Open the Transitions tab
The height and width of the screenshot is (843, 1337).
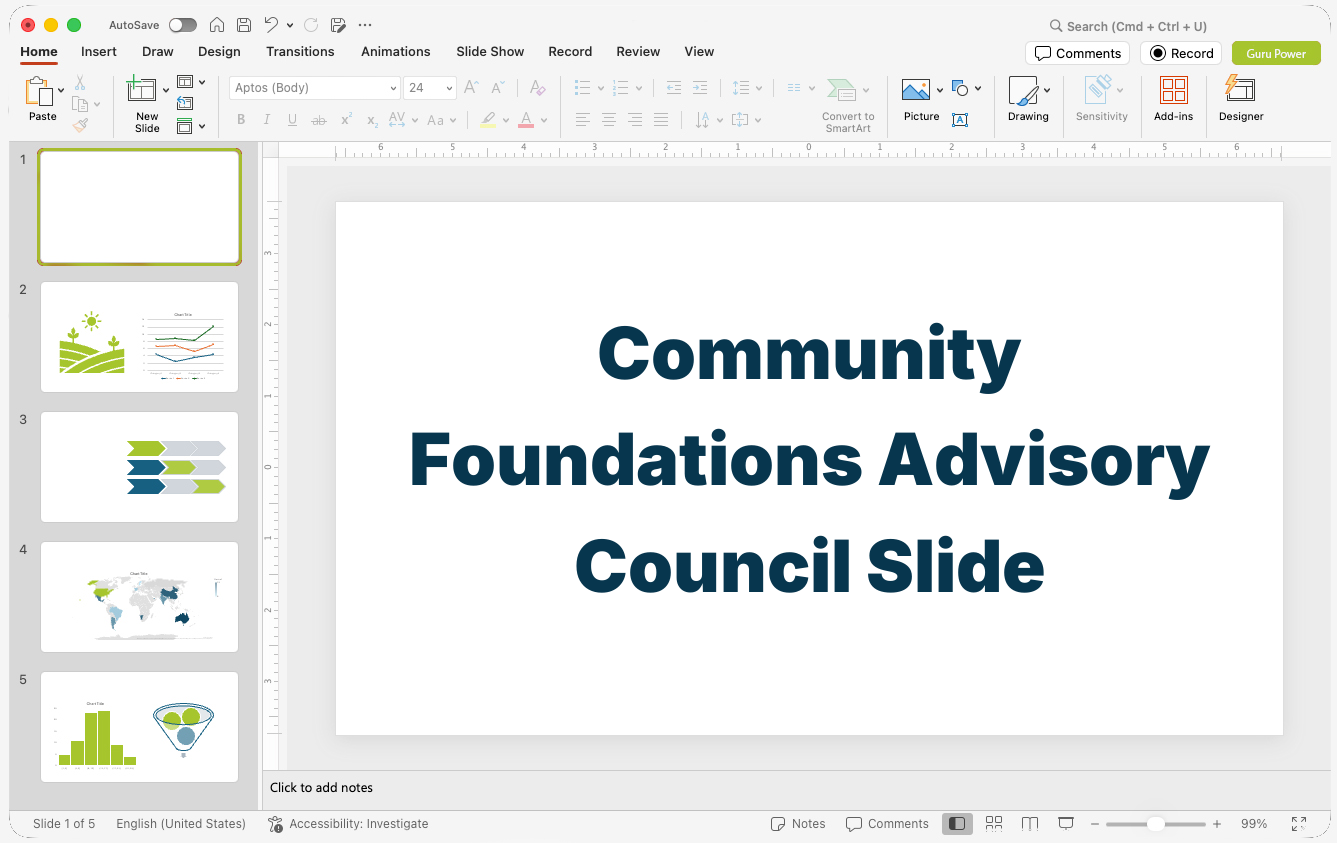click(300, 51)
